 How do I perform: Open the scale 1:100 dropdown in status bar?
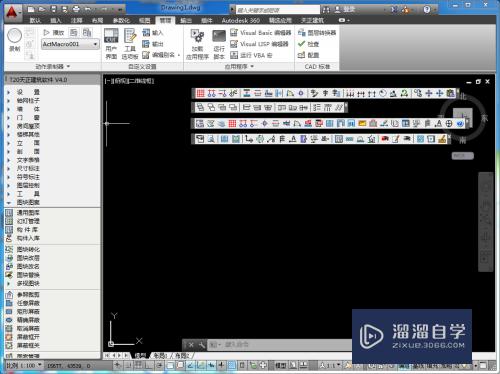pos(24,365)
